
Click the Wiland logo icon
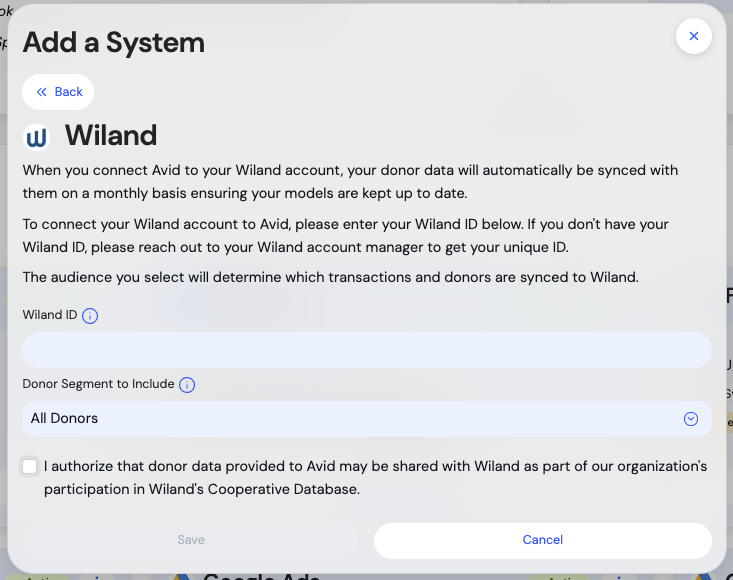point(37,137)
